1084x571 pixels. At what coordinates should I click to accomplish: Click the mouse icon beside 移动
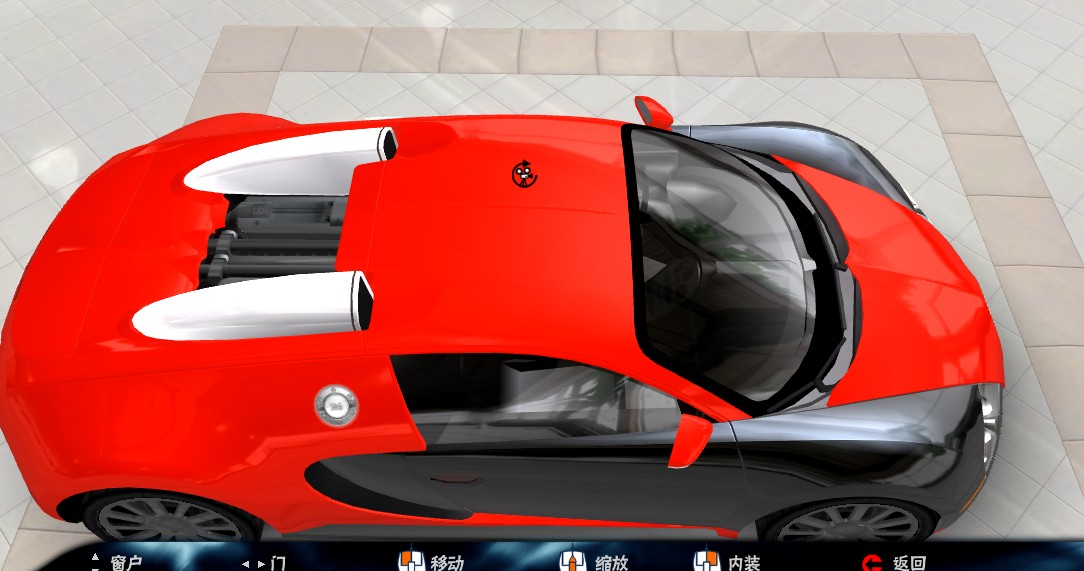click(x=407, y=562)
